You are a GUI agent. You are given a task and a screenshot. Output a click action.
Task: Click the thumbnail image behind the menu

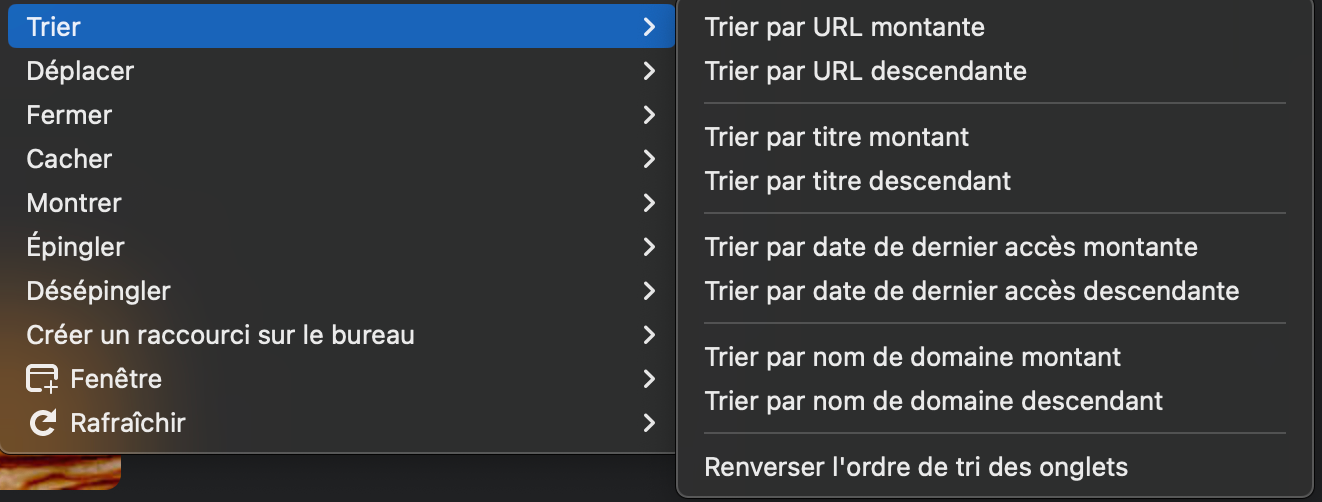click(x=60, y=472)
